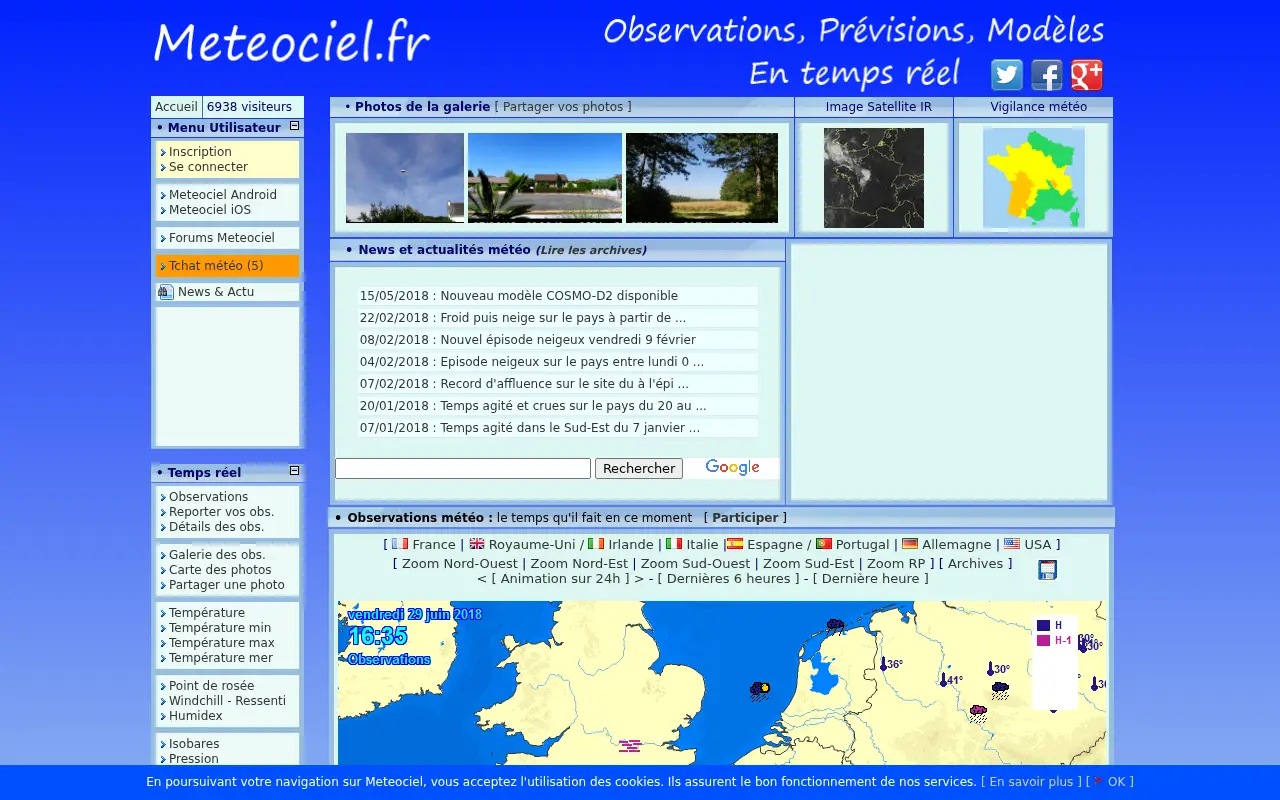Select the Espagne flag icon
1280x800 pixels.
735,544
